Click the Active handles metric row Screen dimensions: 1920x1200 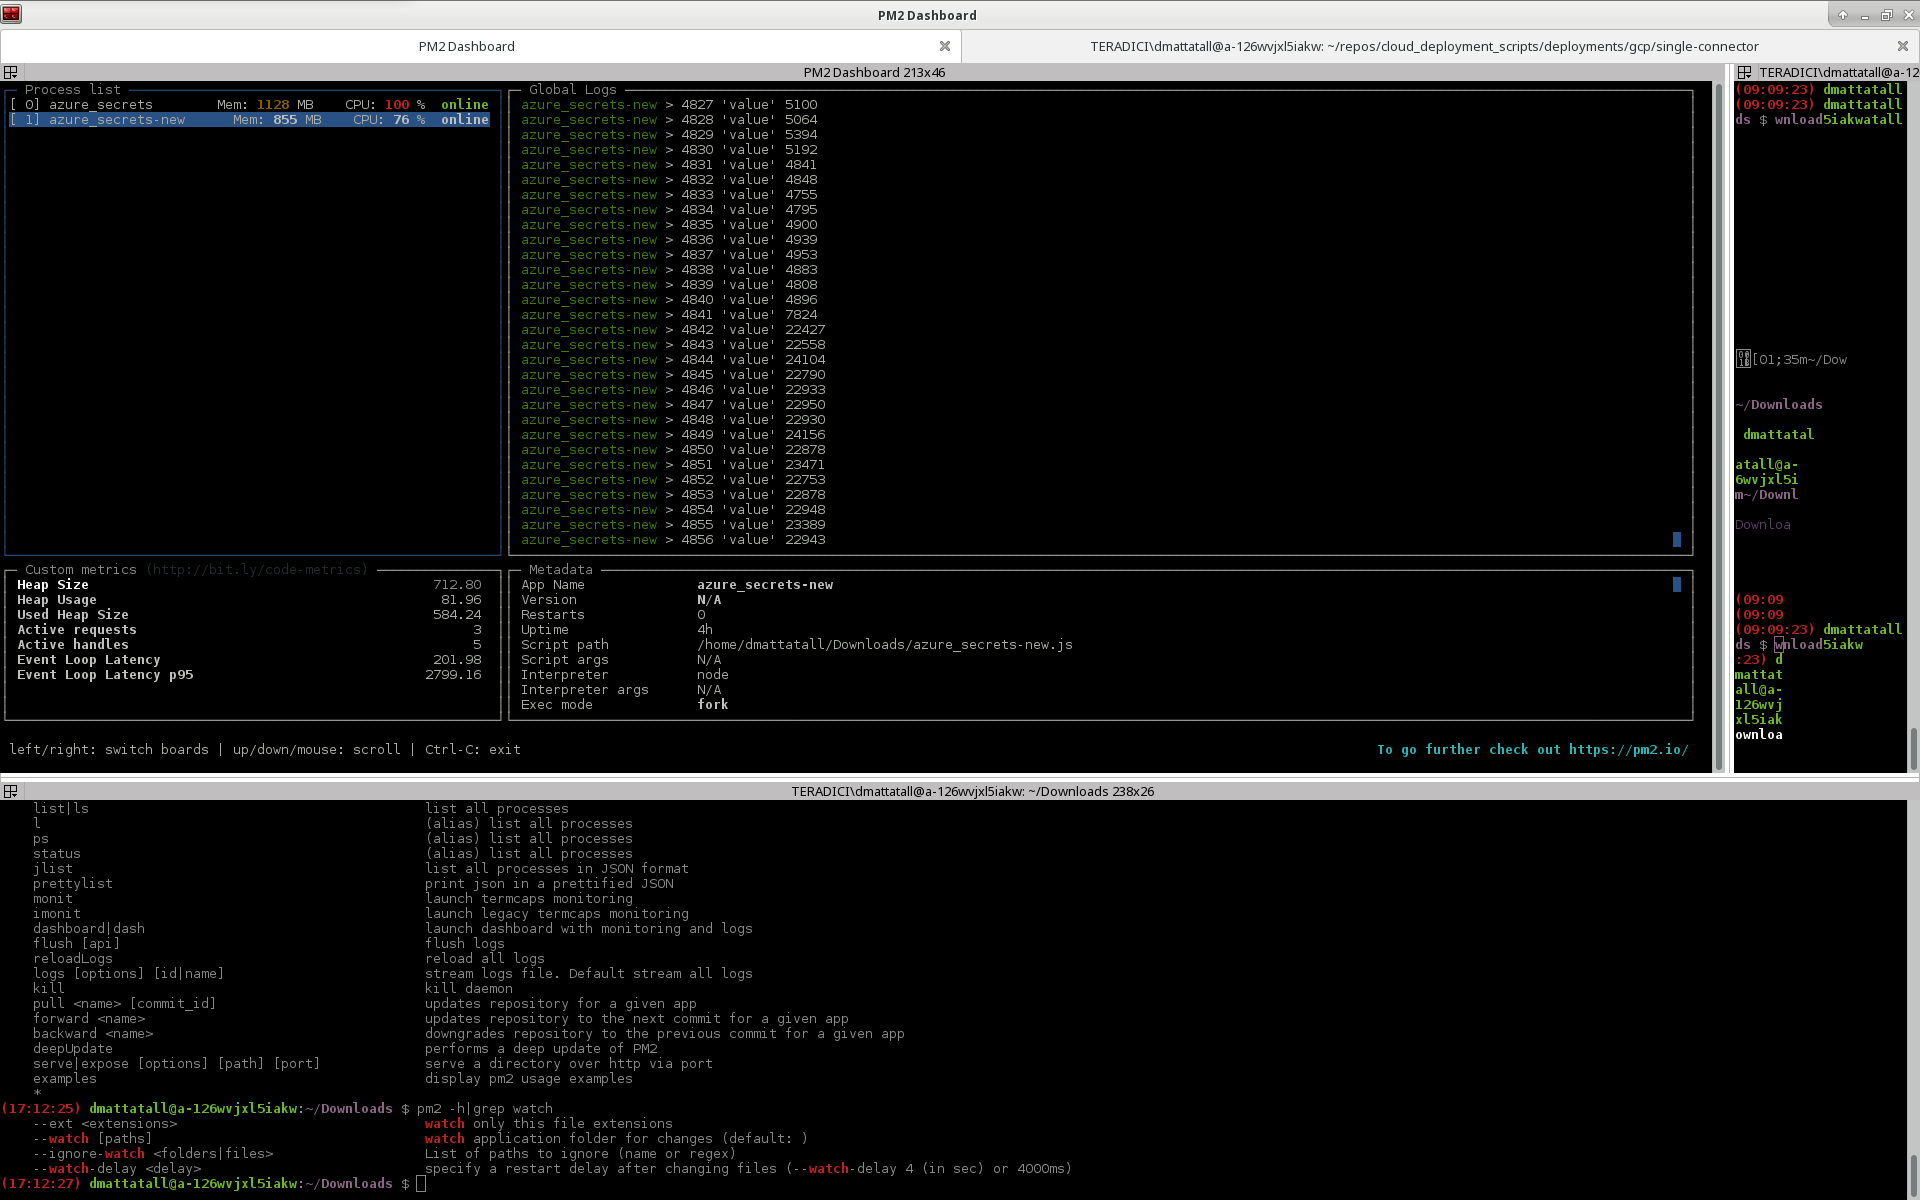click(249, 644)
